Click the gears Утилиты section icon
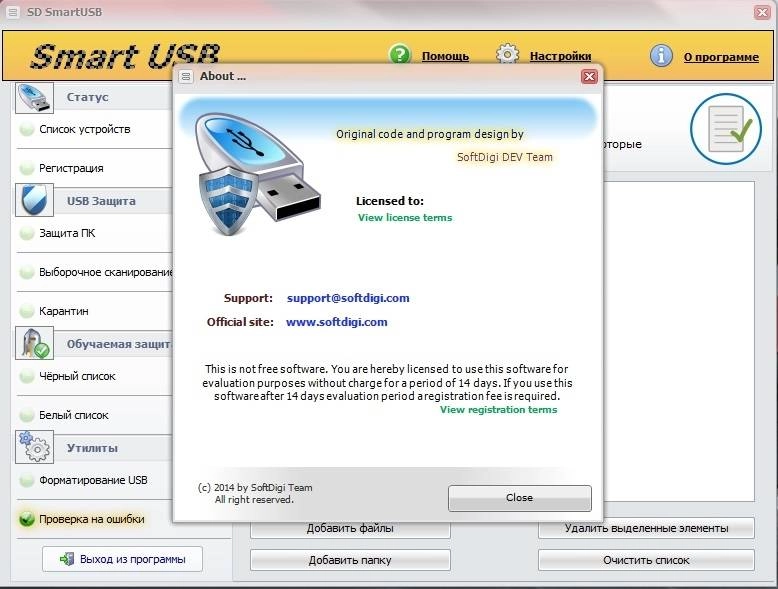The image size is (778, 589). coord(34,447)
